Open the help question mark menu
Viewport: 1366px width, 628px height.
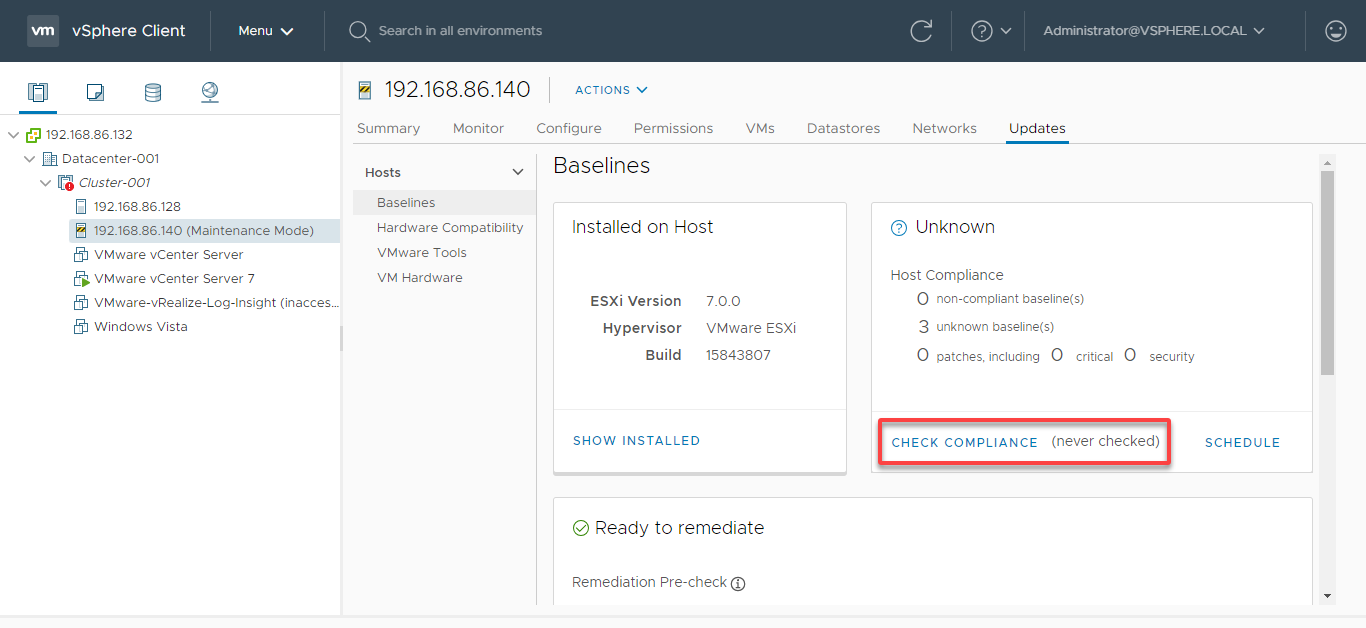[x=982, y=31]
